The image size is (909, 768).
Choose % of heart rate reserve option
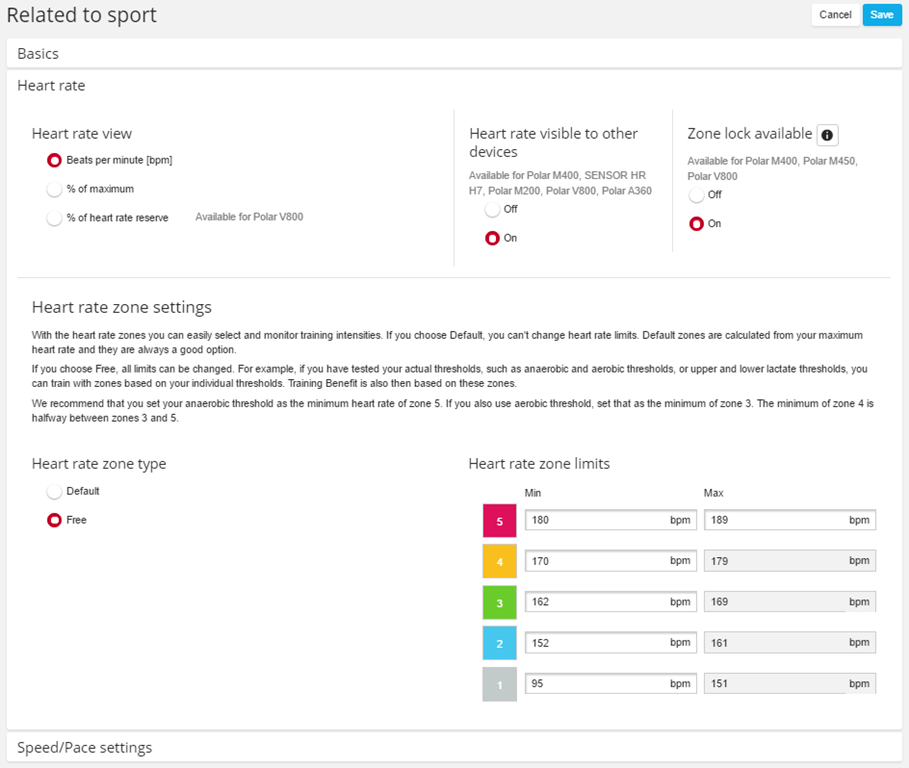55,218
